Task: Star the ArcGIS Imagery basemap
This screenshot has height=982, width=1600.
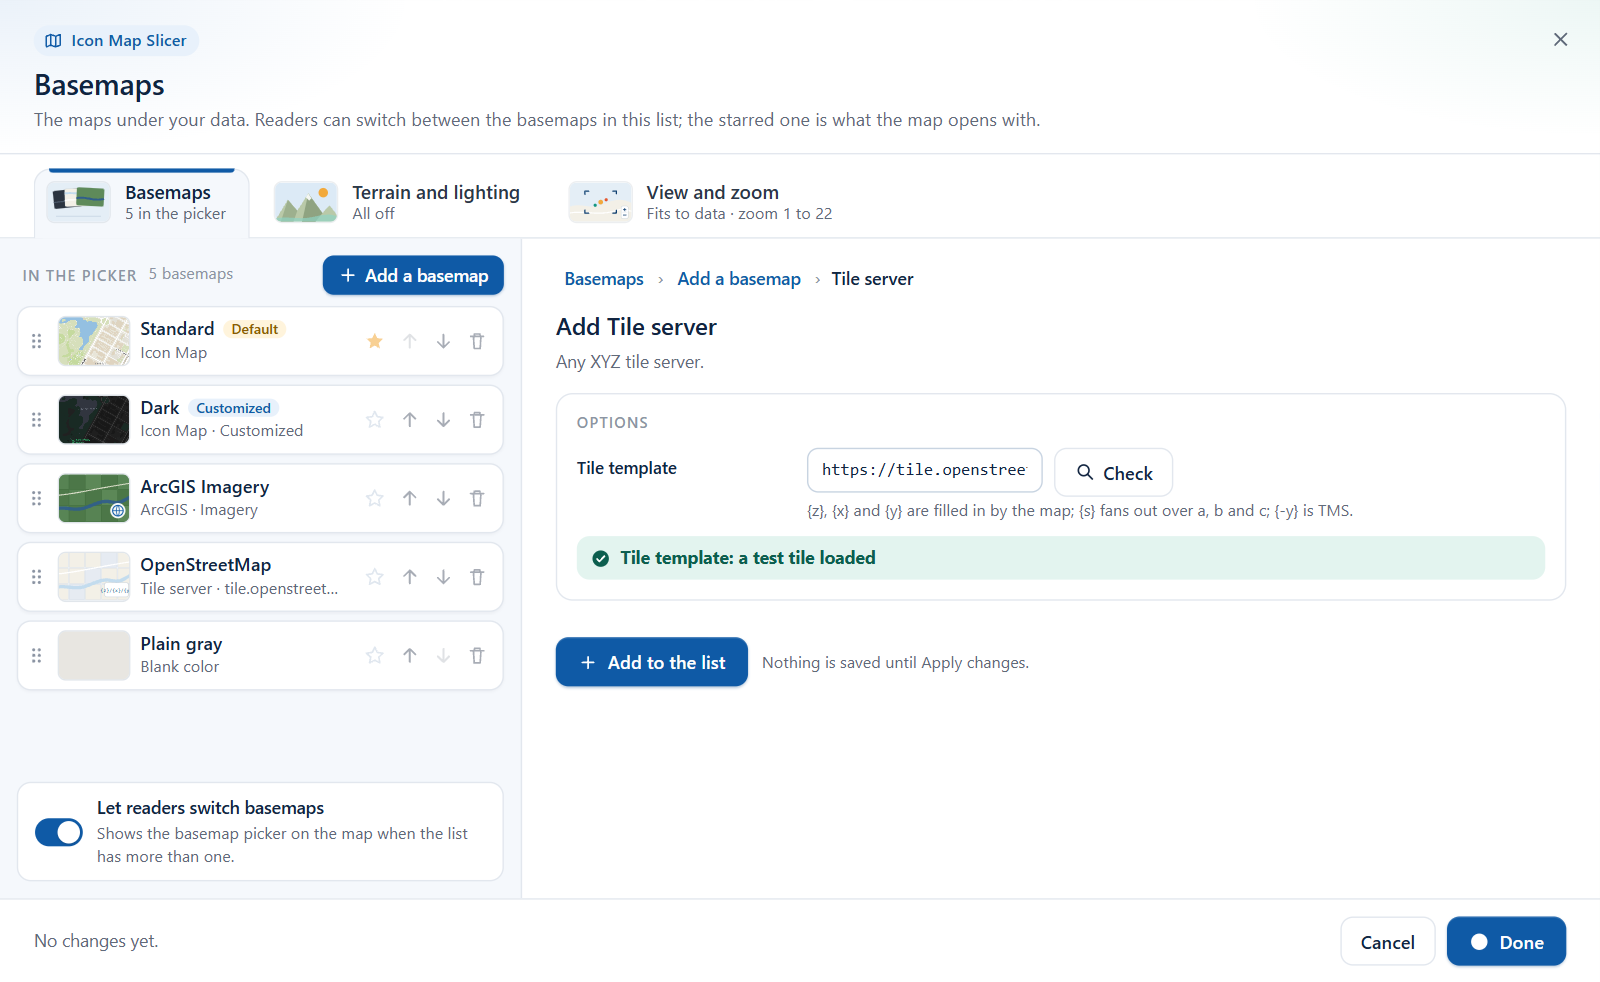Action: (x=375, y=498)
